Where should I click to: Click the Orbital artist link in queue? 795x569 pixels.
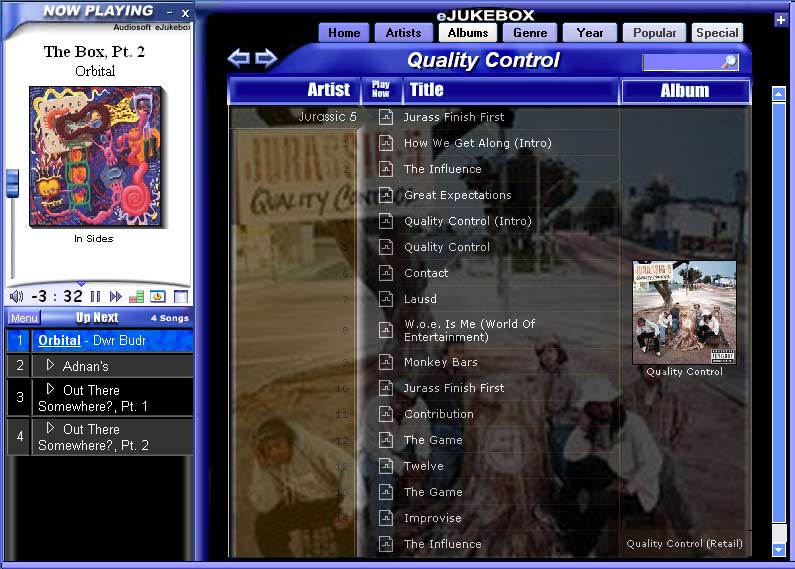tap(59, 341)
